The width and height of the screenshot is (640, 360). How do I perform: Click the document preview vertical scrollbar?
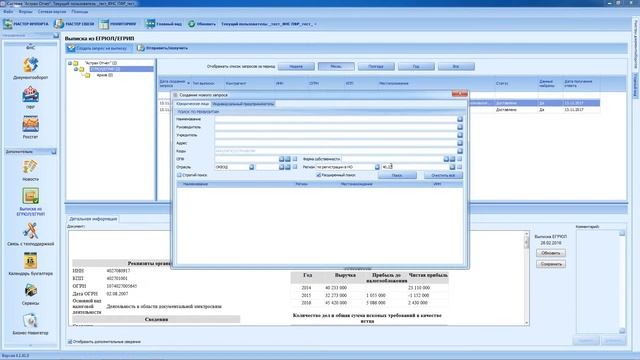pos(527,279)
